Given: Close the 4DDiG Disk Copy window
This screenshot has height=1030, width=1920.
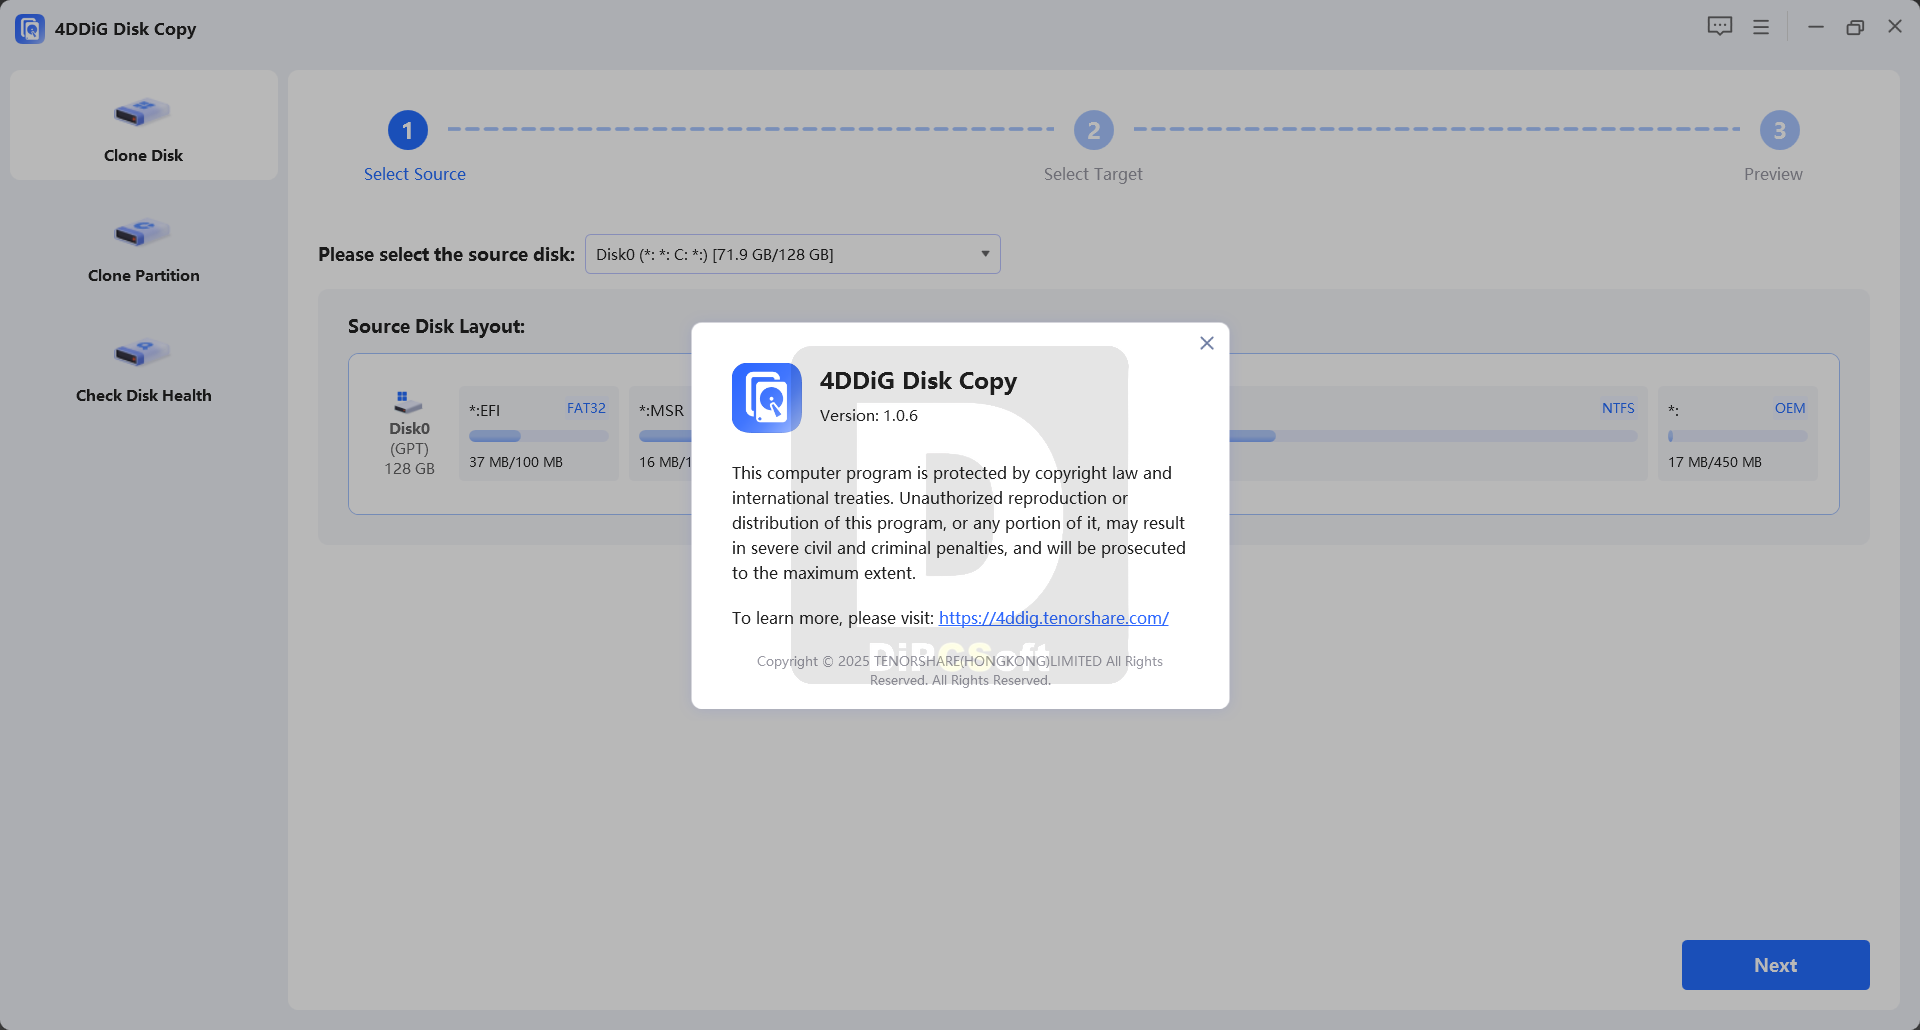Looking at the screenshot, I should tap(1895, 27).
